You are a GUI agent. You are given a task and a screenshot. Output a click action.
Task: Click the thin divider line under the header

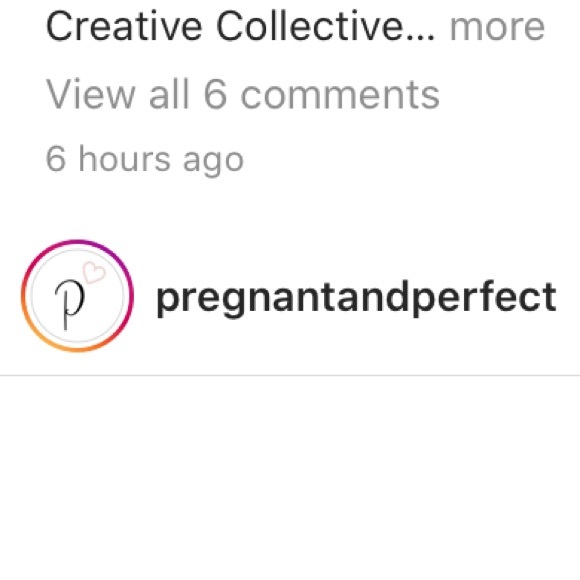pos(290,375)
